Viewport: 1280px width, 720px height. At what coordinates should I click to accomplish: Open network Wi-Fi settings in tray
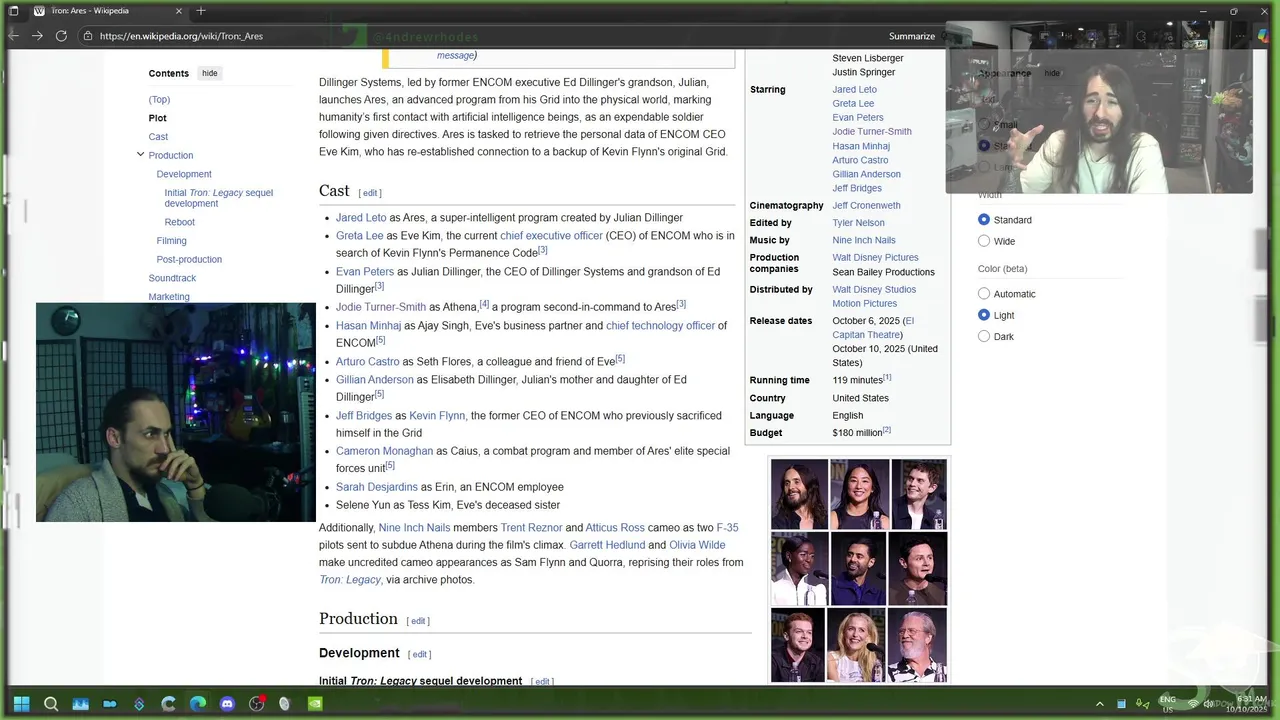pyautogui.click(x=1192, y=704)
